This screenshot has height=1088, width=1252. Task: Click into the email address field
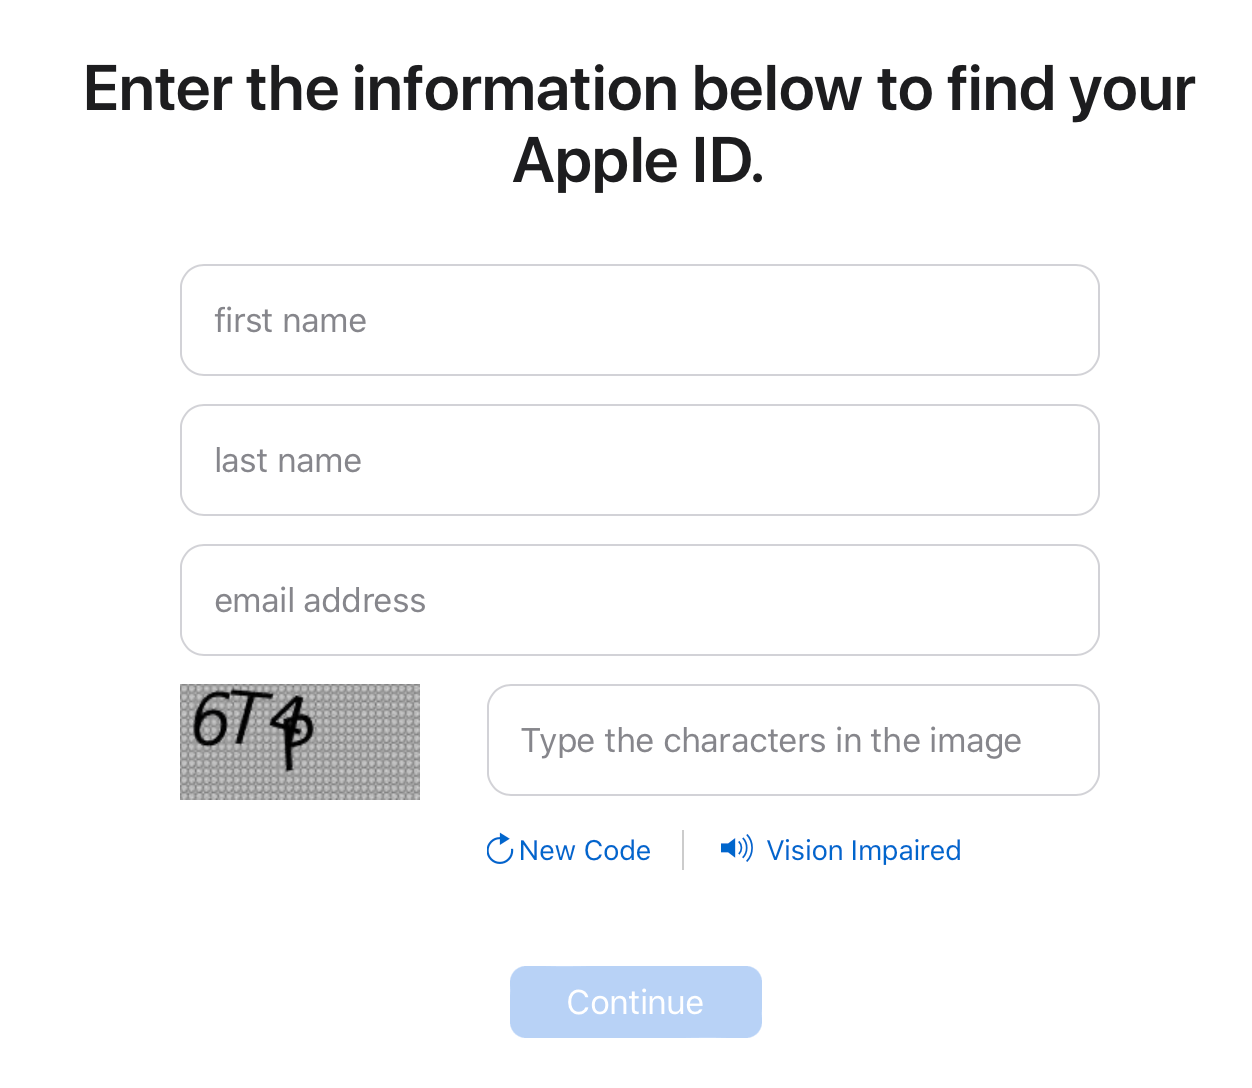640,600
